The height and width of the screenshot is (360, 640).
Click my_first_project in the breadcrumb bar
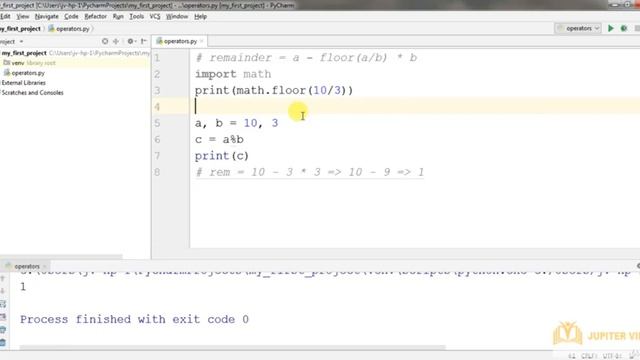tap(20, 29)
